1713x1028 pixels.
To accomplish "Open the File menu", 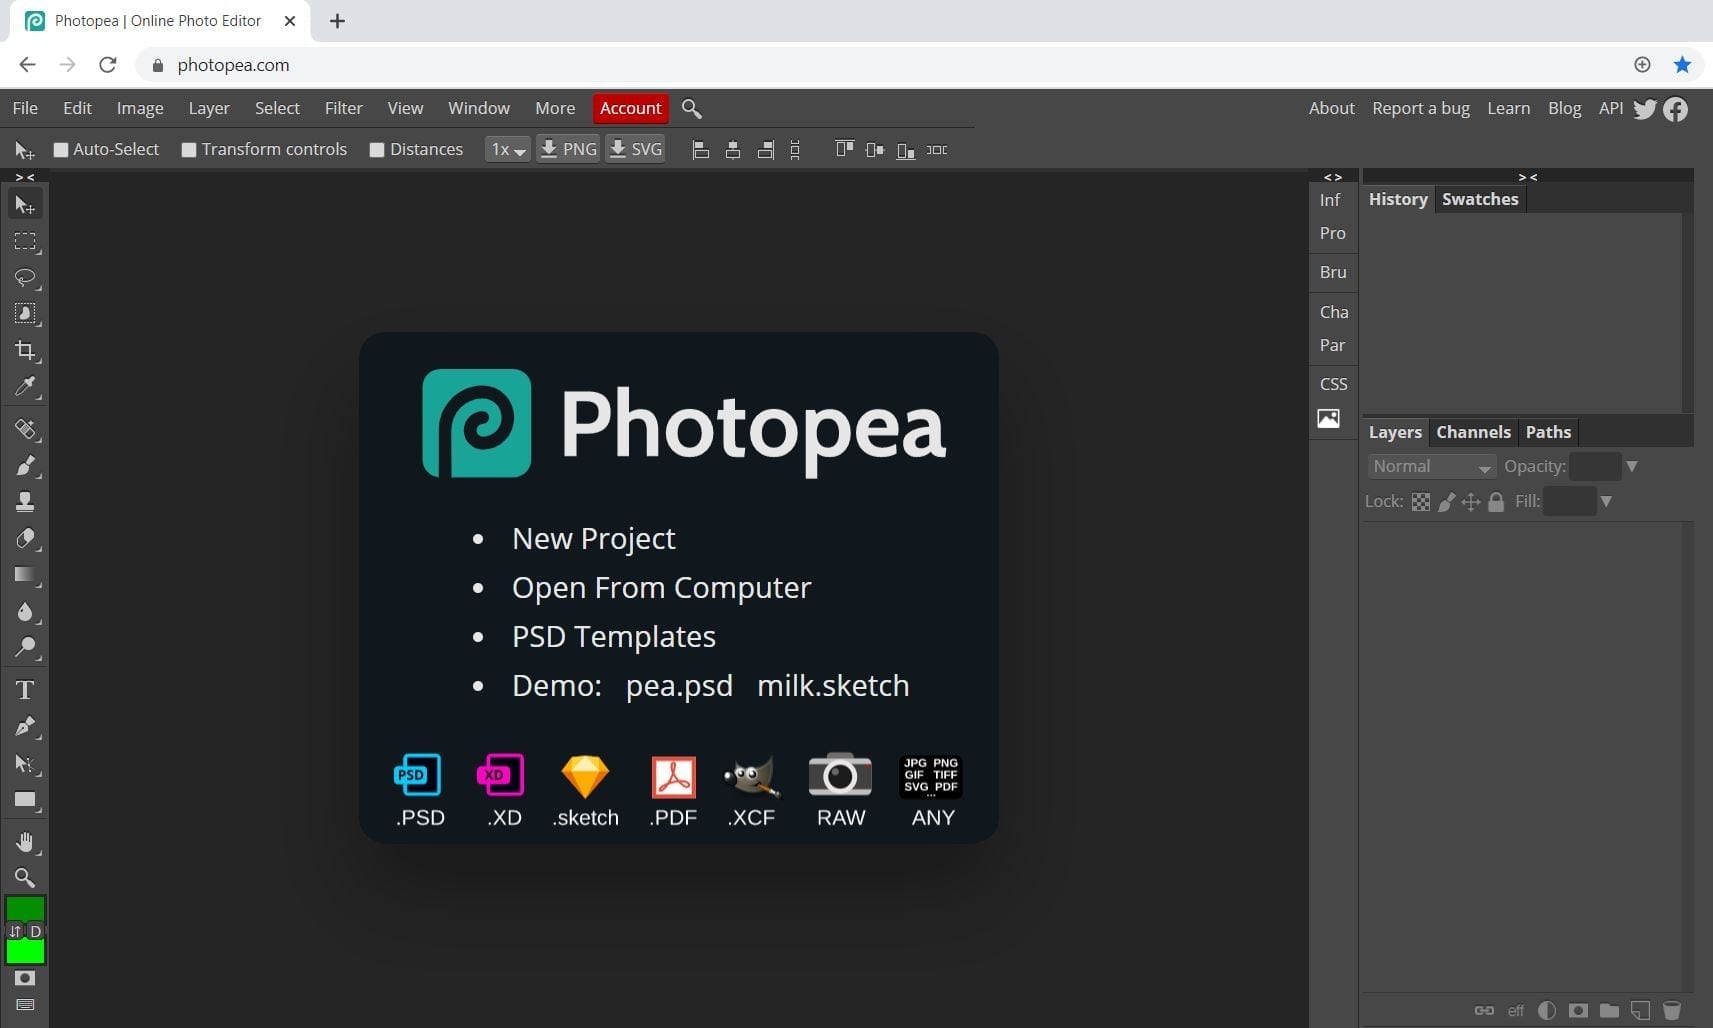I will coord(25,108).
